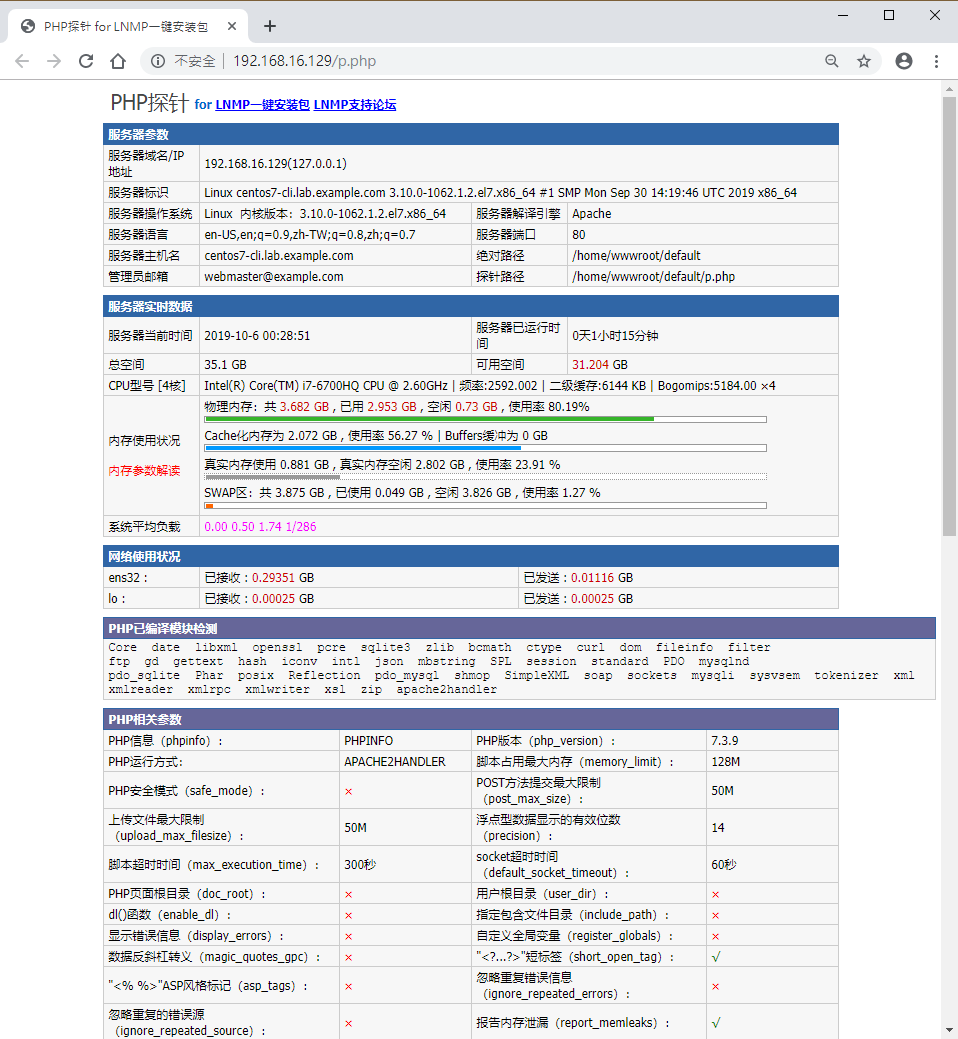Open the 内存参数解读 link
958x1039 pixels.
pyautogui.click(x=144, y=470)
